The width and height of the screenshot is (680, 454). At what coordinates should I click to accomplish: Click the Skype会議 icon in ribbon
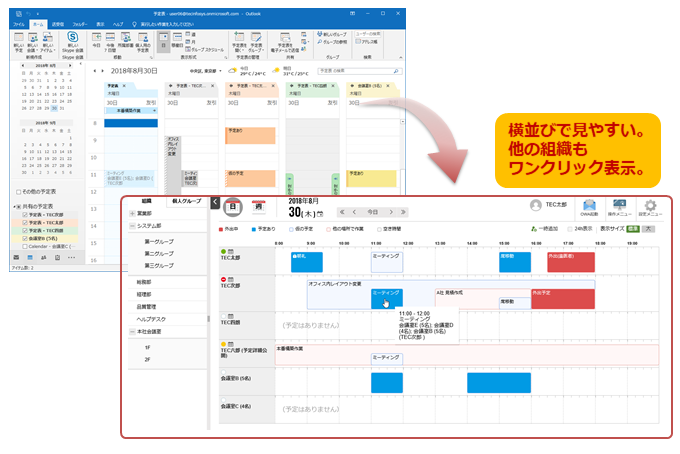(73, 37)
